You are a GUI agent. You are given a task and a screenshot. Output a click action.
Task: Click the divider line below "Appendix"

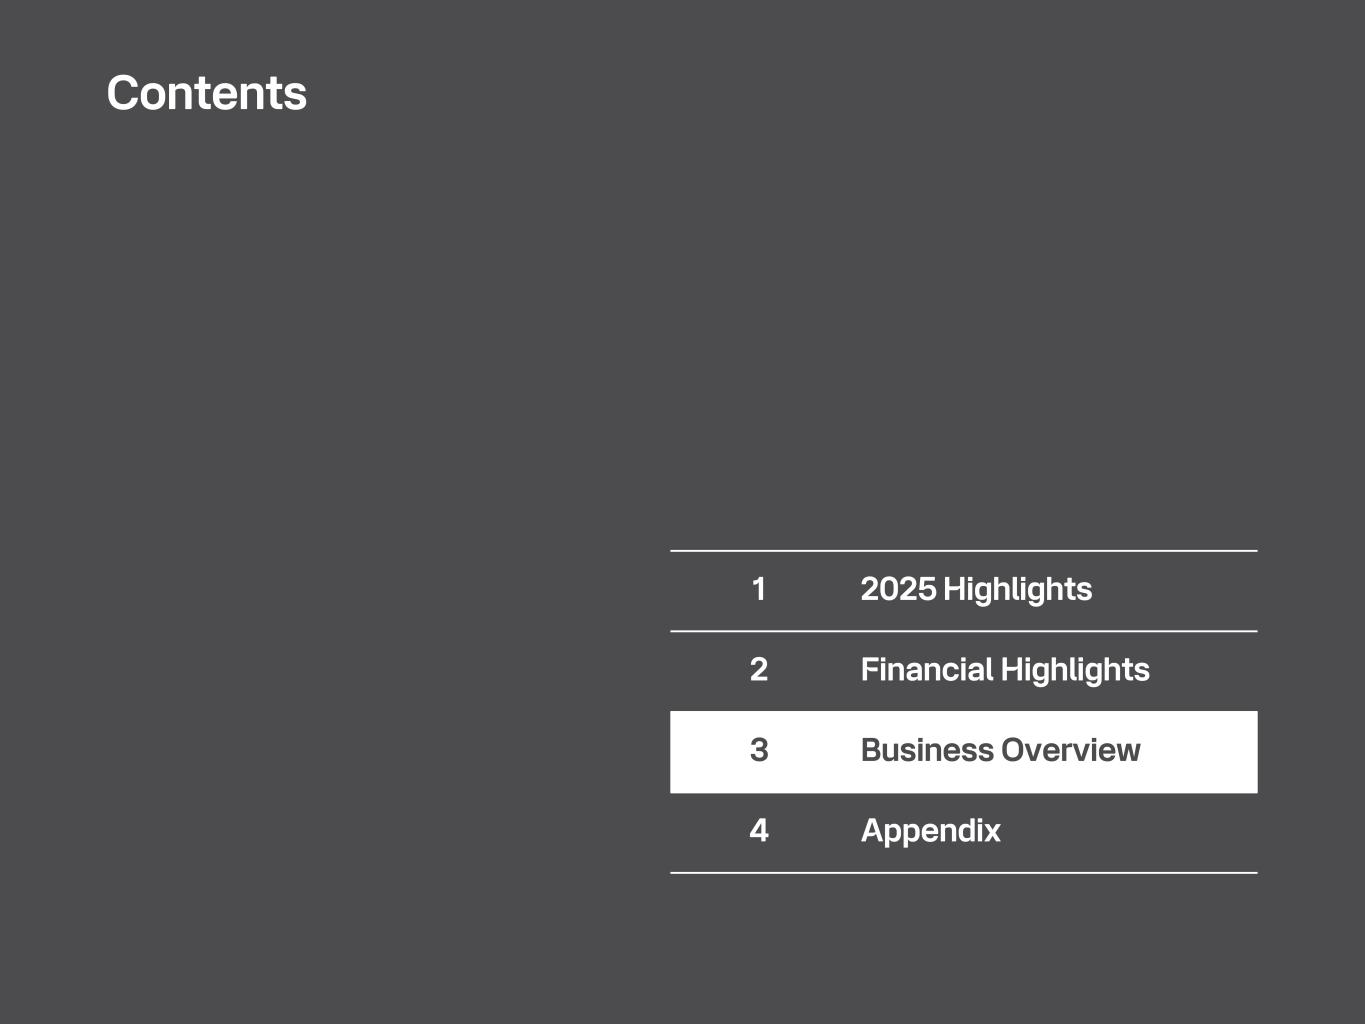[963, 873]
